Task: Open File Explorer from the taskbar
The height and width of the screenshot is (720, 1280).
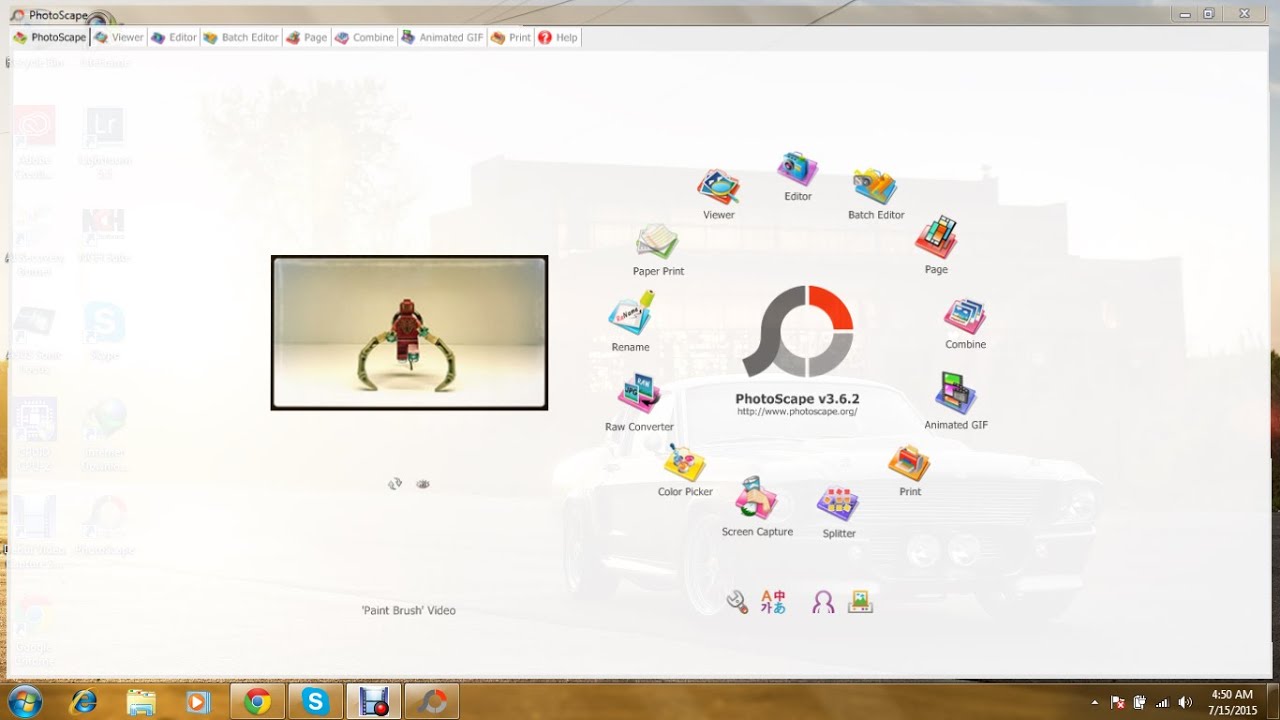Action: (141, 701)
